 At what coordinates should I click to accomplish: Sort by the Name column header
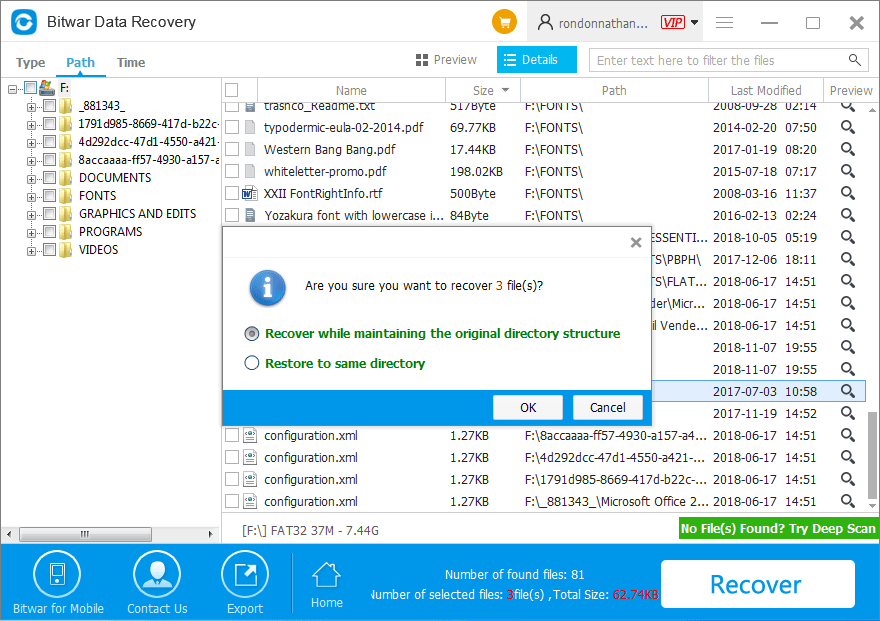pyautogui.click(x=351, y=90)
